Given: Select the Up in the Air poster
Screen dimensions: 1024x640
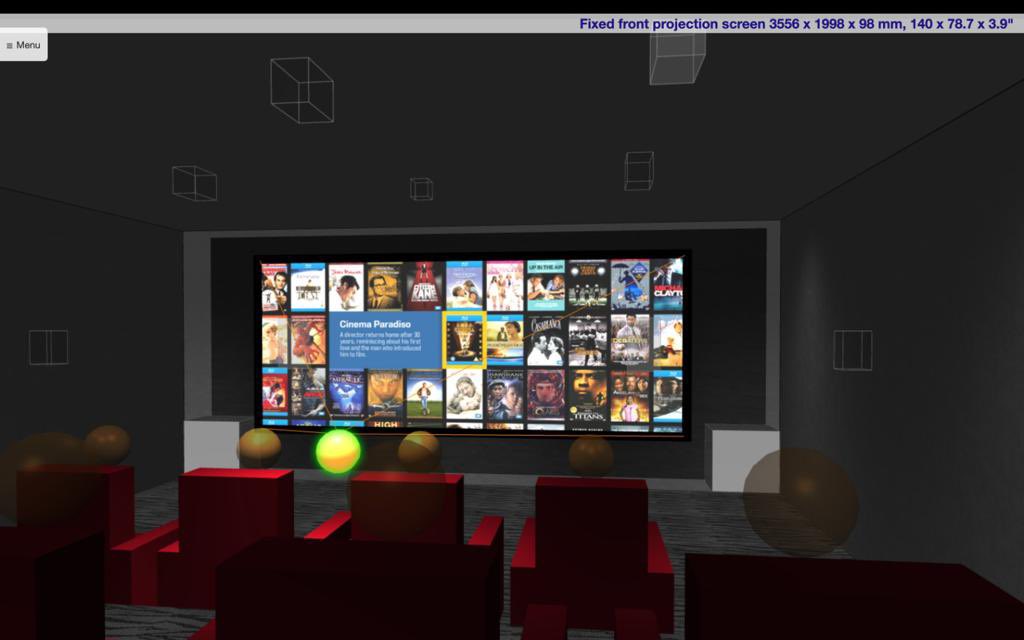Looking at the screenshot, I should tap(545, 285).
